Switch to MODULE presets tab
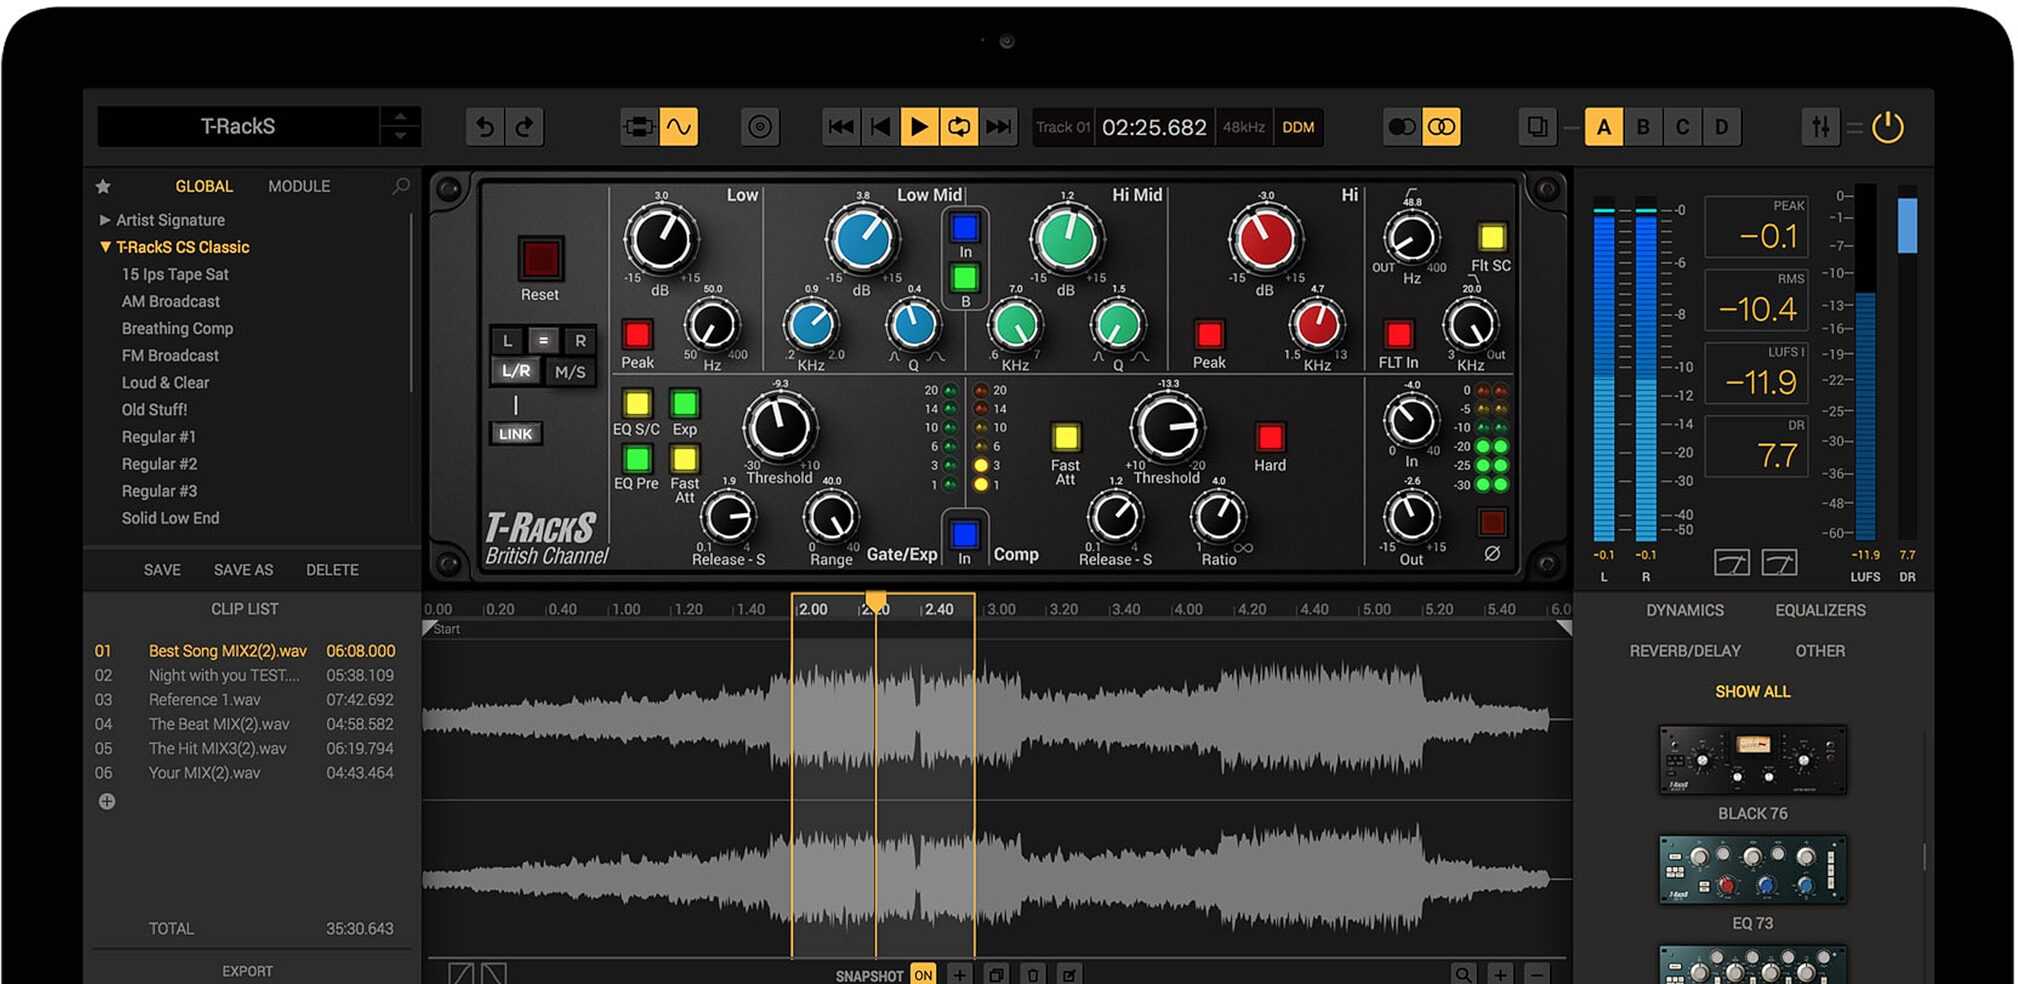The width and height of the screenshot is (2018, 984). (299, 186)
